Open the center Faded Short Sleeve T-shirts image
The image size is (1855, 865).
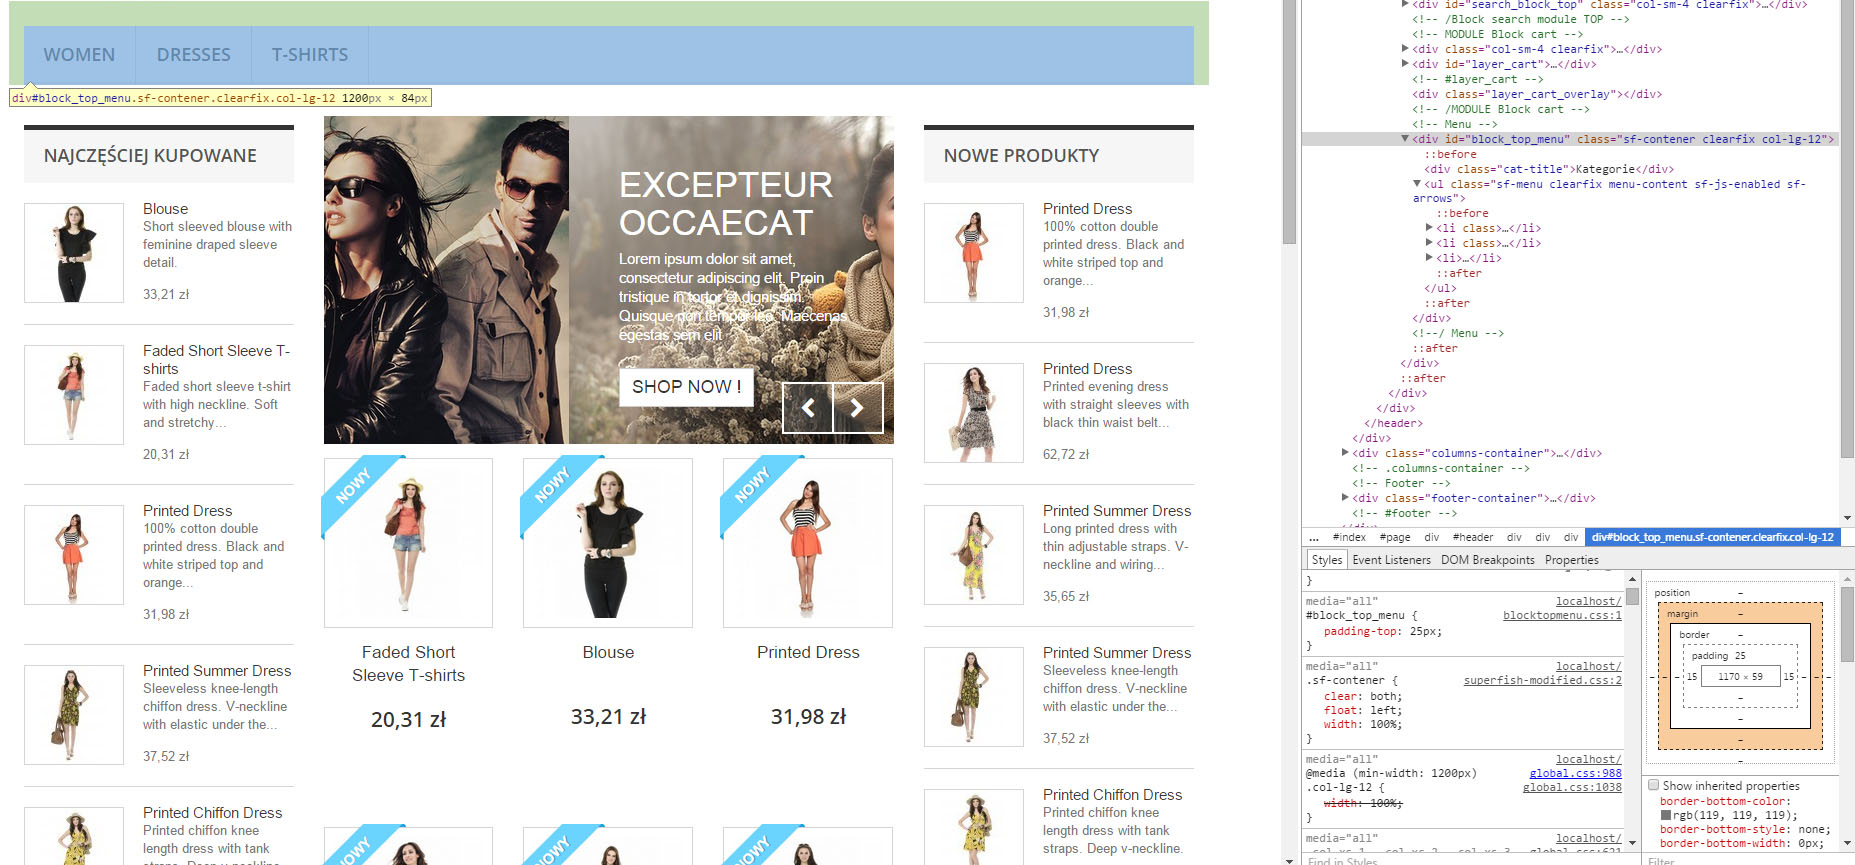pos(408,543)
